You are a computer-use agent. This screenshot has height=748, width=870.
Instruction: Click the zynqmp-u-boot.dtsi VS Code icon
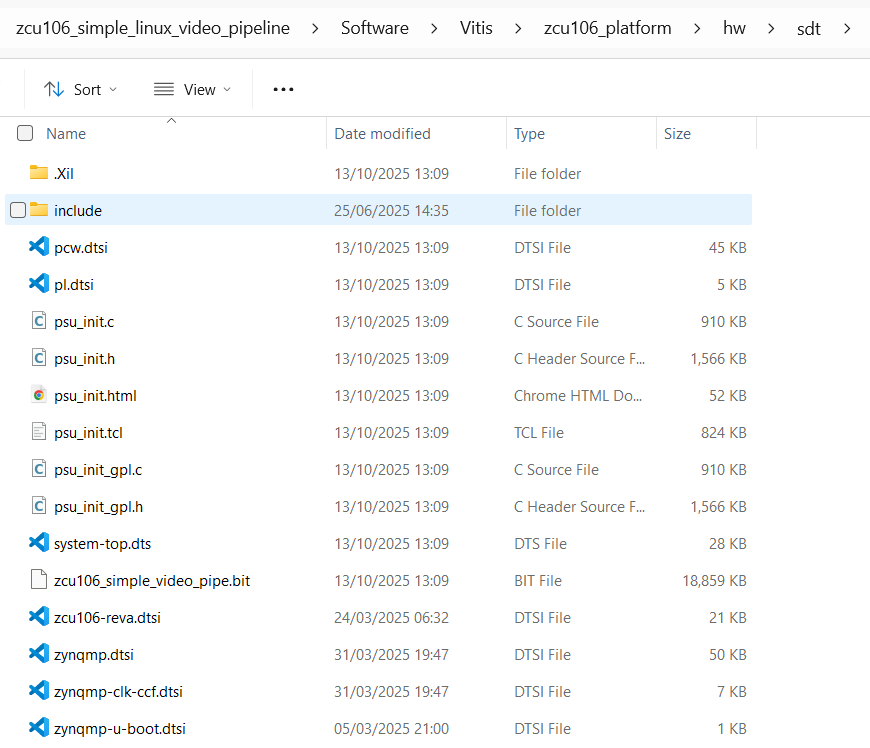point(39,728)
